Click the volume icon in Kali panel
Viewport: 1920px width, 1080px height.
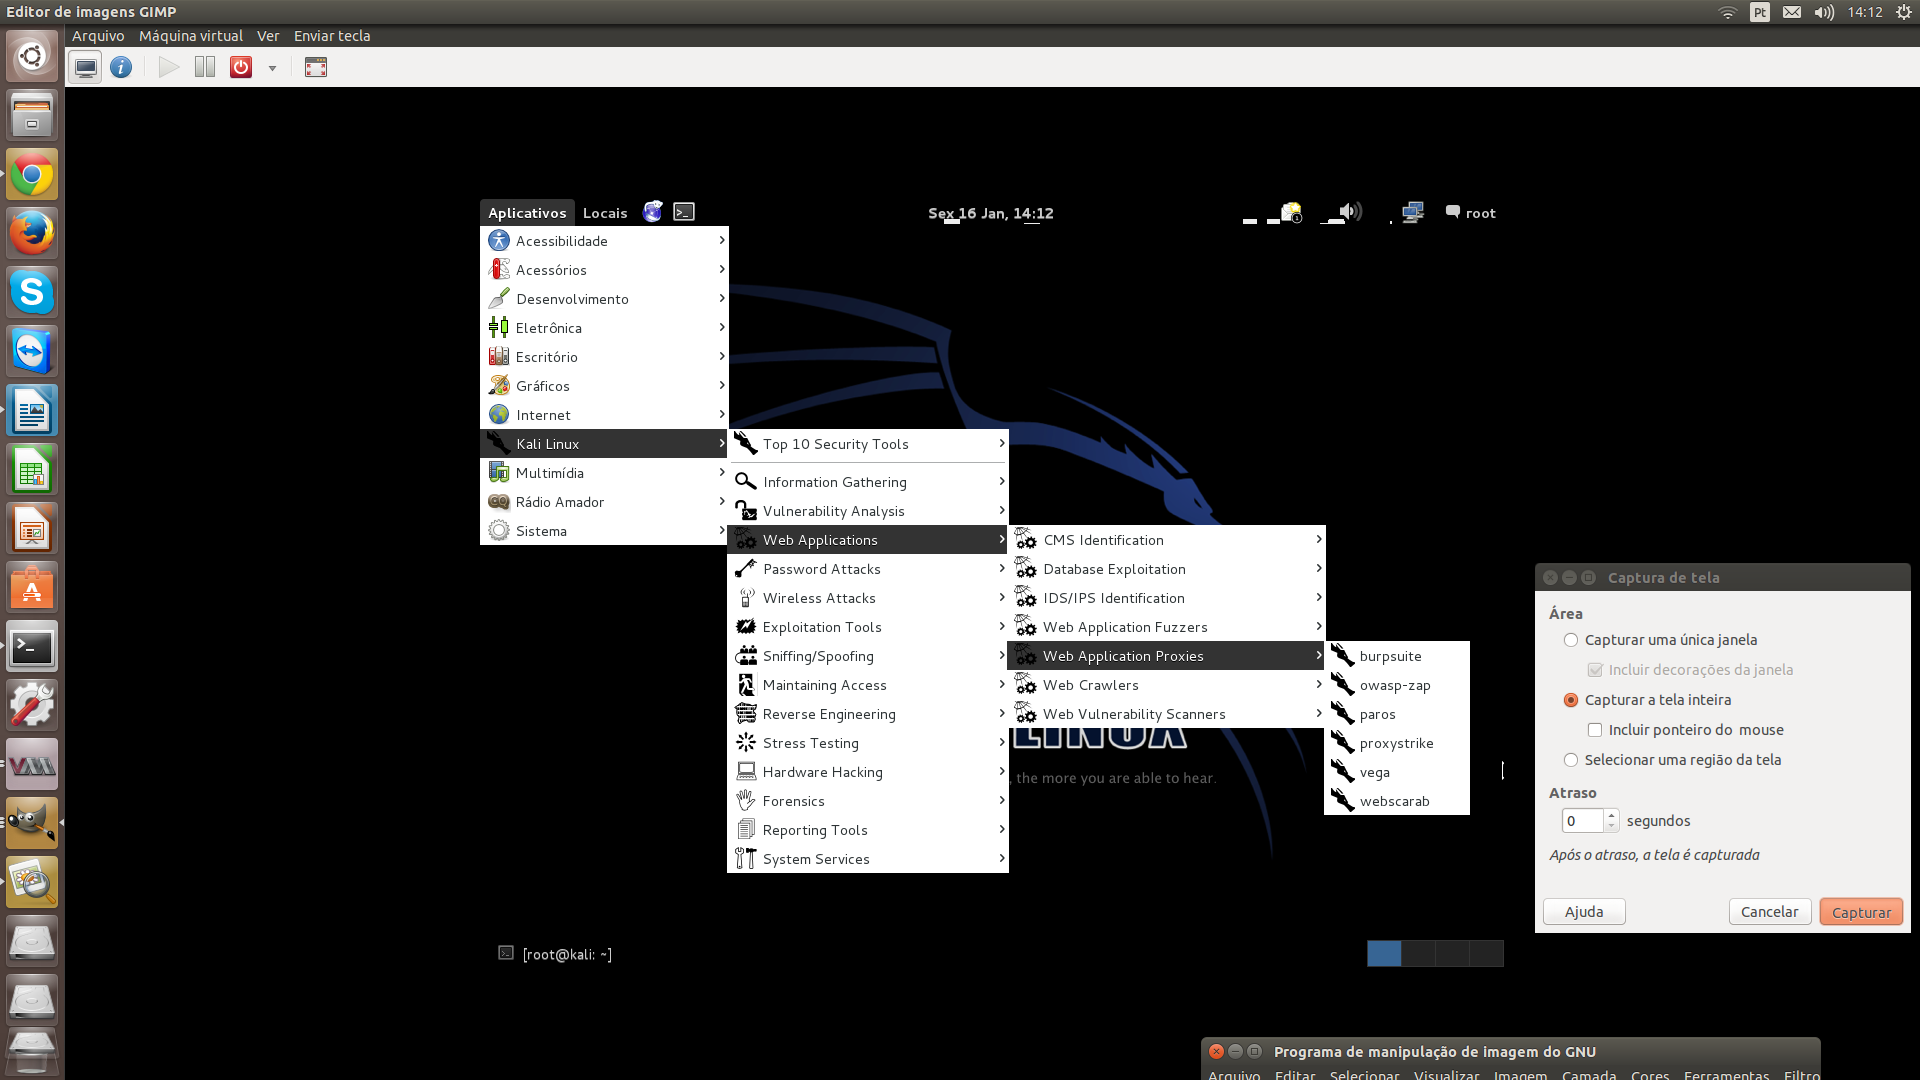1351,212
